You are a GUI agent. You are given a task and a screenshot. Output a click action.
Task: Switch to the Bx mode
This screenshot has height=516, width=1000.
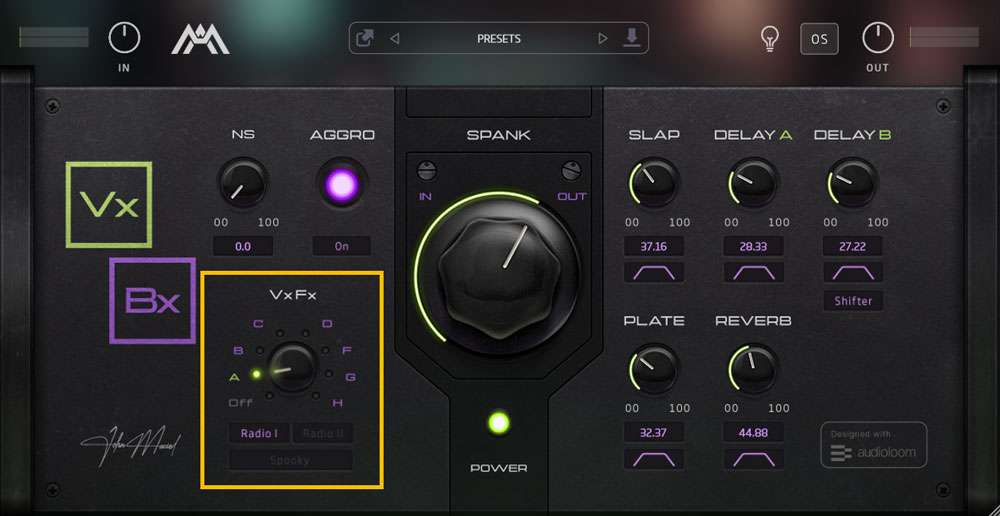pyautogui.click(x=152, y=301)
